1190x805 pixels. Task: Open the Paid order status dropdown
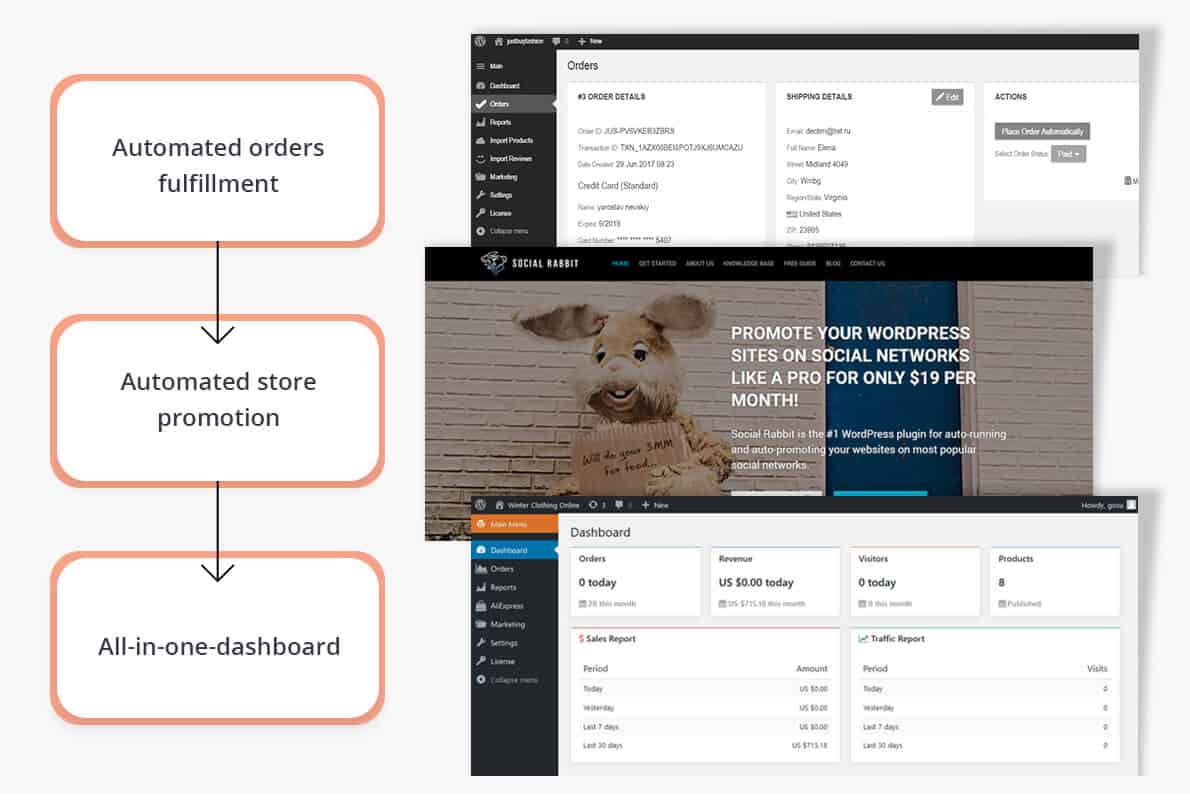(x=1070, y=155)
